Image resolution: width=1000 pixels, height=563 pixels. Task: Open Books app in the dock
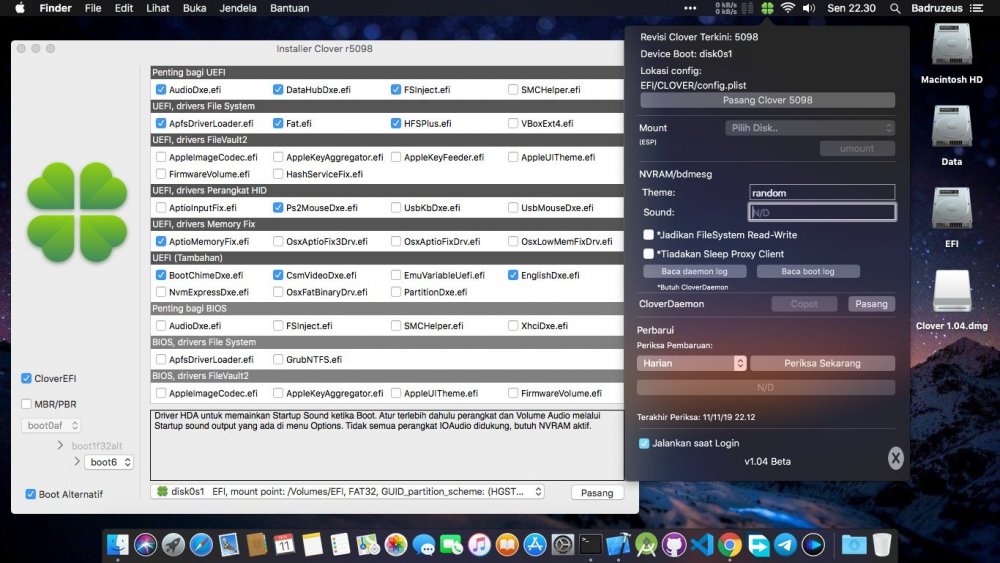507,545
